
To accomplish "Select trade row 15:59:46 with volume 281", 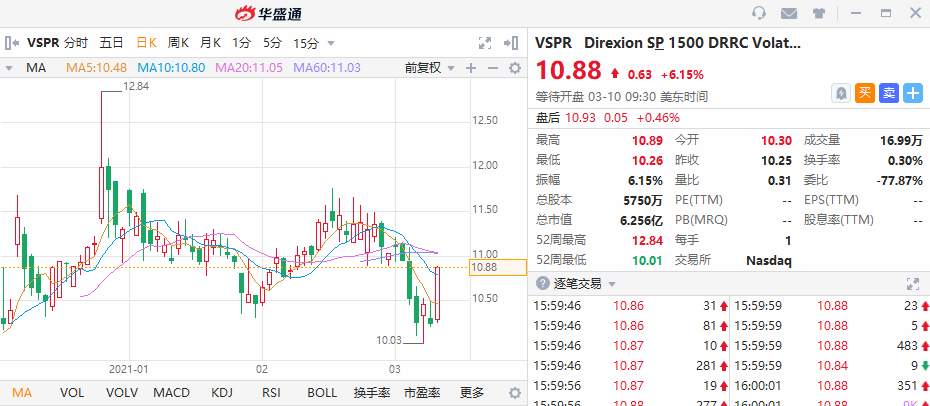I will [x=631, y=366].
